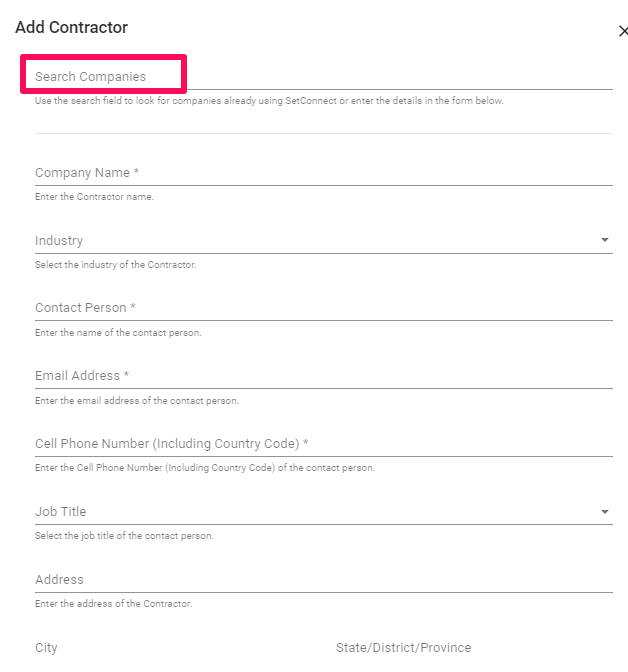
Task: Click the 'Enter the Contractor name' hint
Action: tap(94, 197)
